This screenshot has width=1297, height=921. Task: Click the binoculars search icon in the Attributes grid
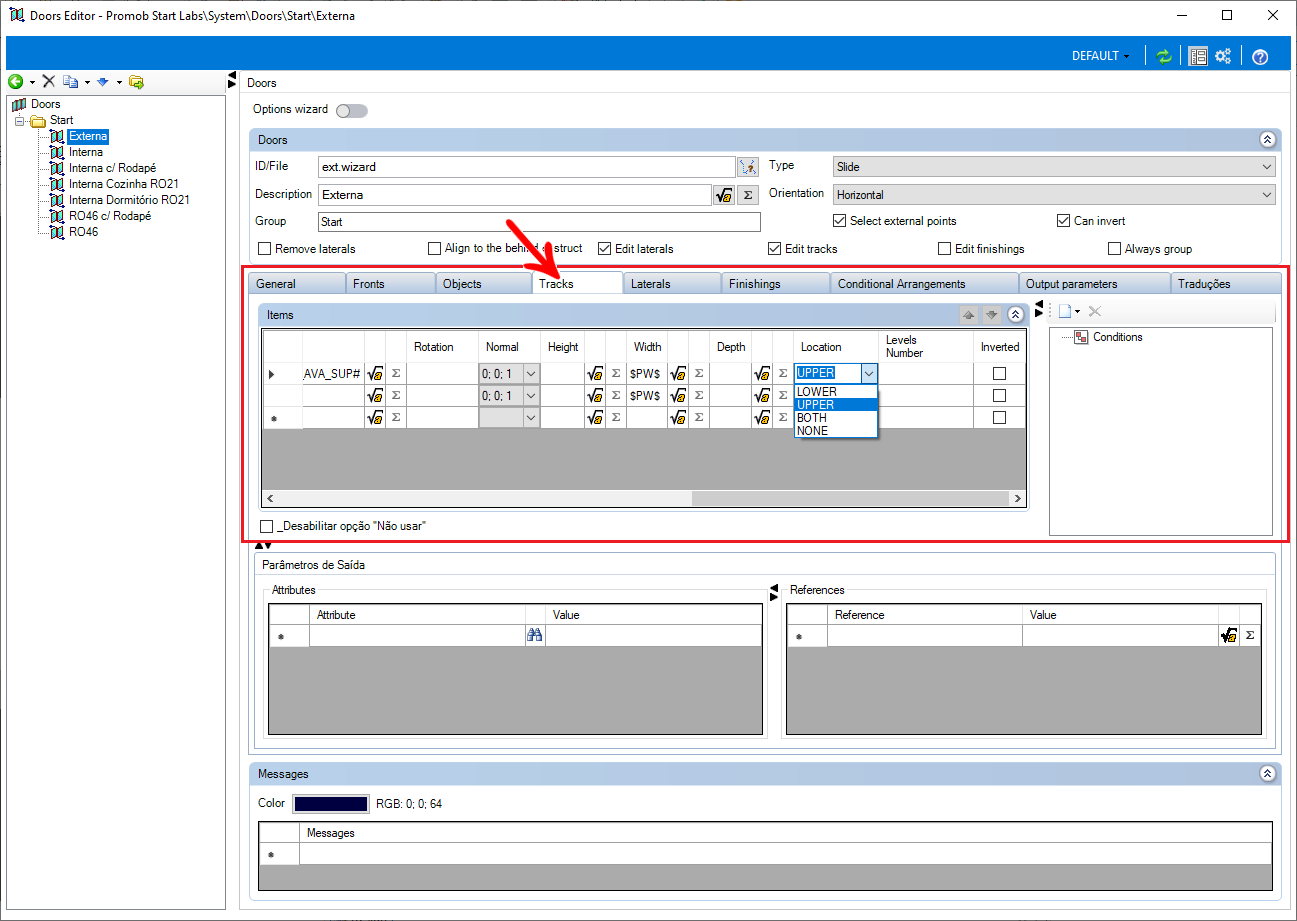(535, 635)
